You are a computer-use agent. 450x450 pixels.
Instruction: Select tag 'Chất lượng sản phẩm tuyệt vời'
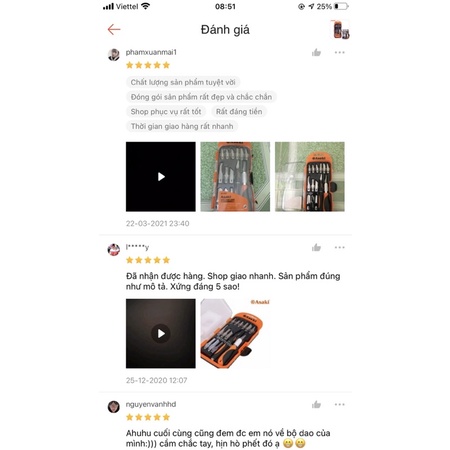(183, 82)
